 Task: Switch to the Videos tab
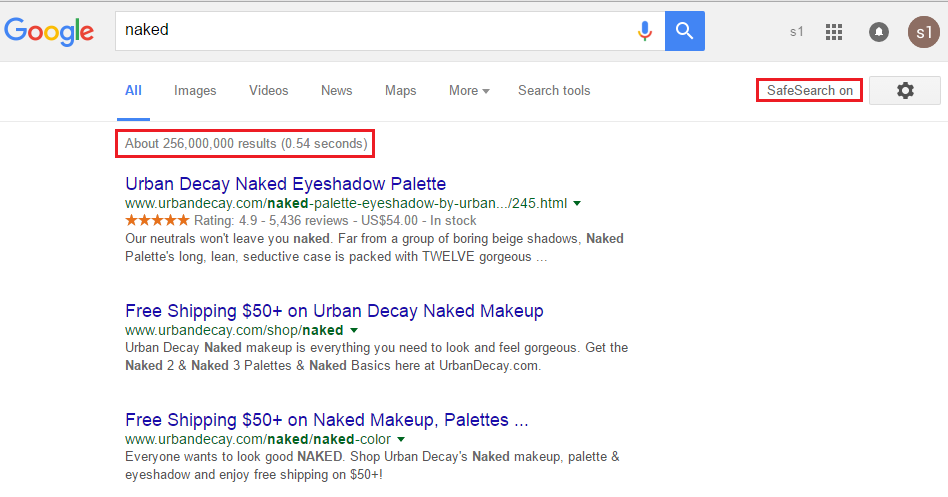click(x=268, y=91)
